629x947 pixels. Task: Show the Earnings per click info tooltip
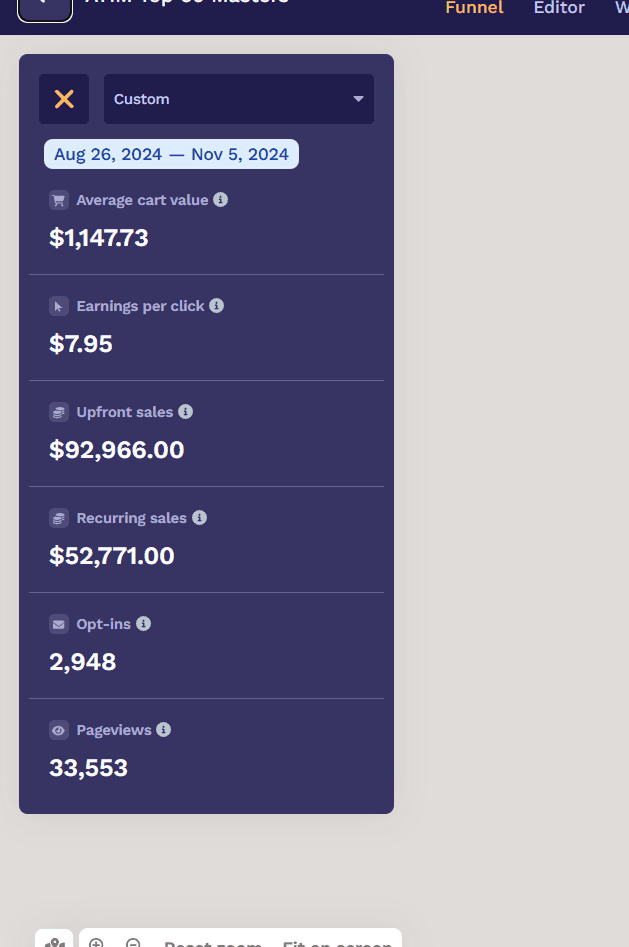pos(217,305)
